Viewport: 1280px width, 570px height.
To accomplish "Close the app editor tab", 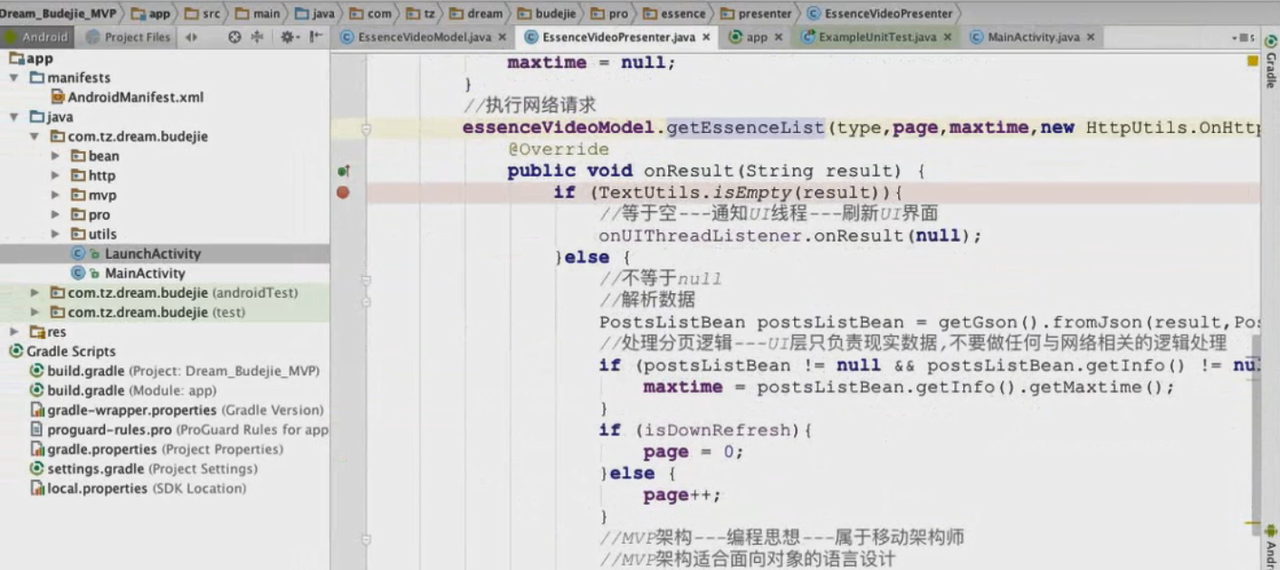I will (x=779, y=37).
